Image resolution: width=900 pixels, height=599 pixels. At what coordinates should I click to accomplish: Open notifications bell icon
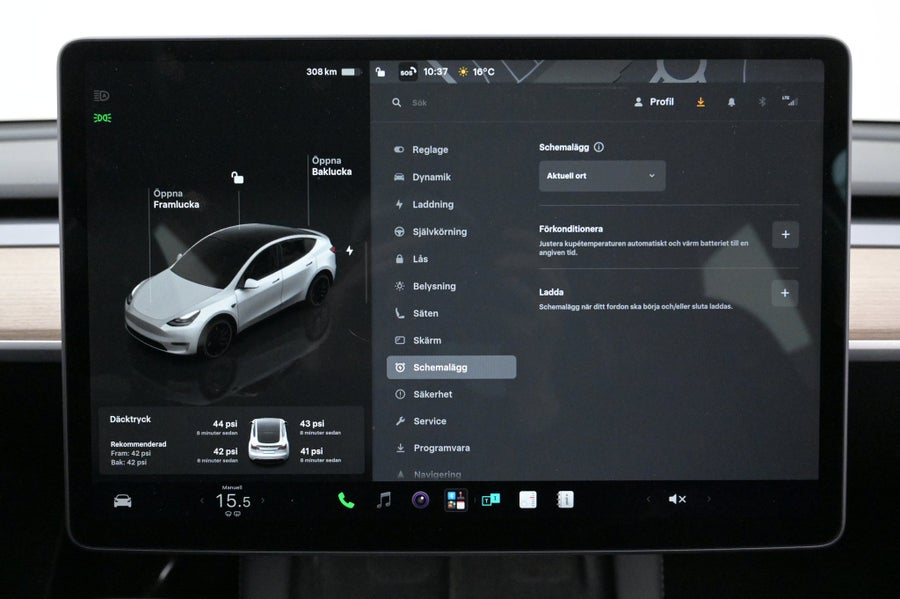point(731,102)
